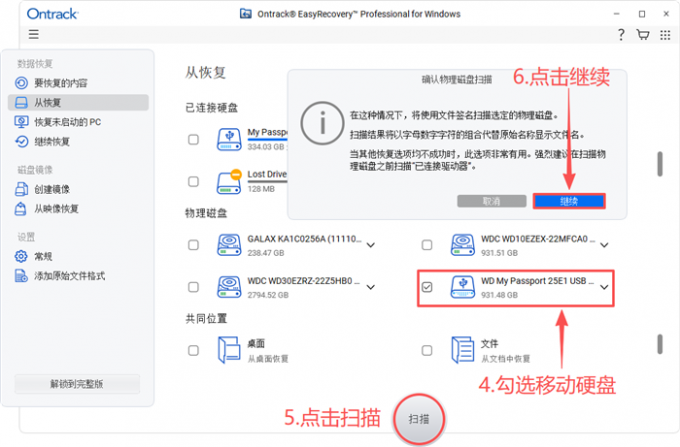Click the 从恢复 drive icon in sidebar
The width and height of the screenshot is (680, 447).
click(x=21, y=102)
